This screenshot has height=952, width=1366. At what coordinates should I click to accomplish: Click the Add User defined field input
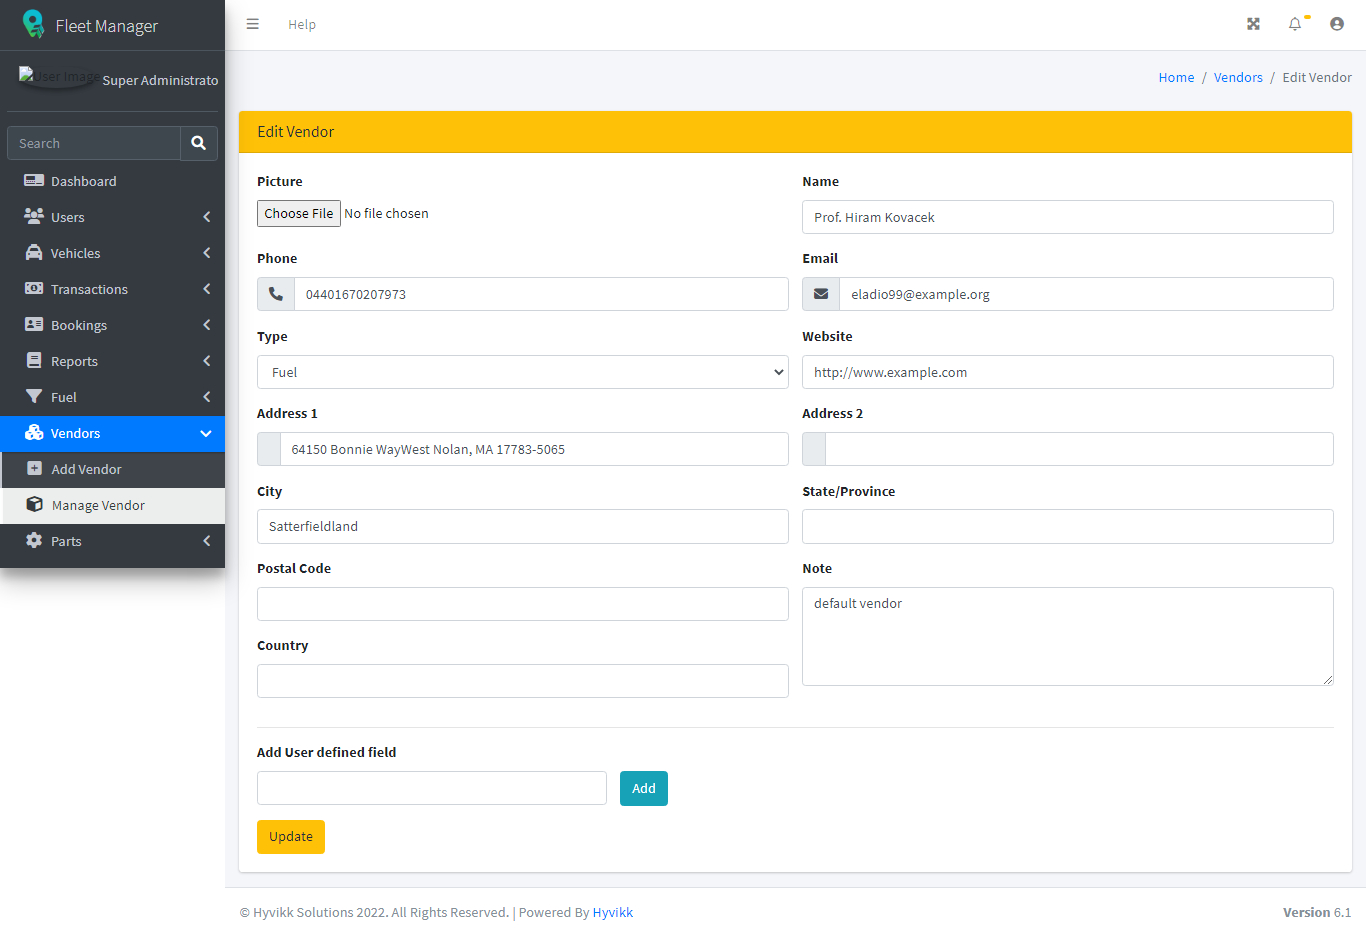(x=432, y=788)
